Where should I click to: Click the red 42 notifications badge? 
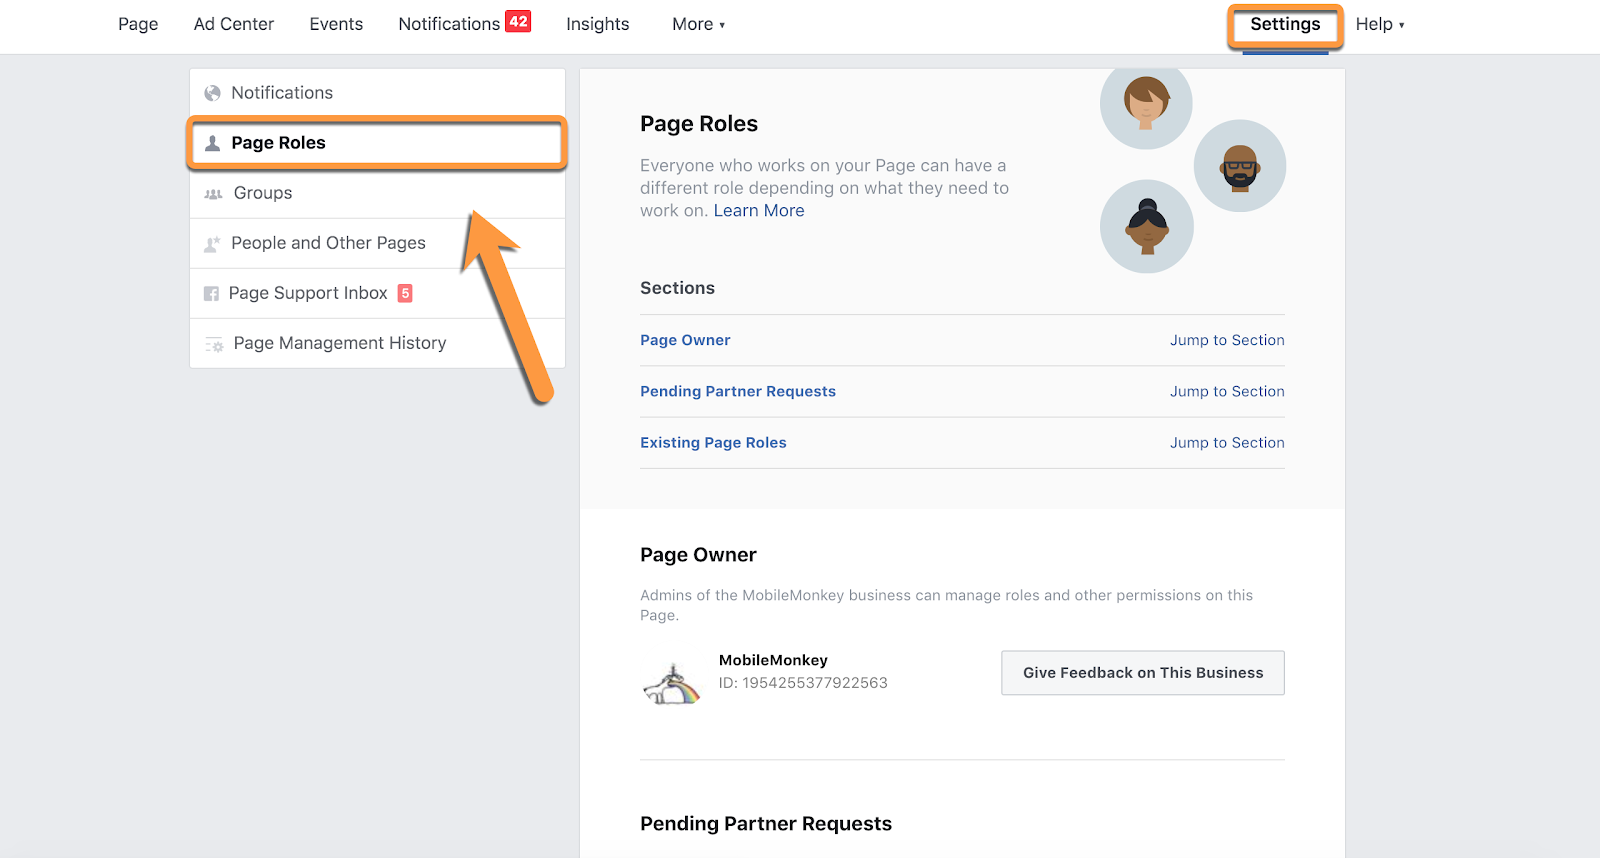518,22
